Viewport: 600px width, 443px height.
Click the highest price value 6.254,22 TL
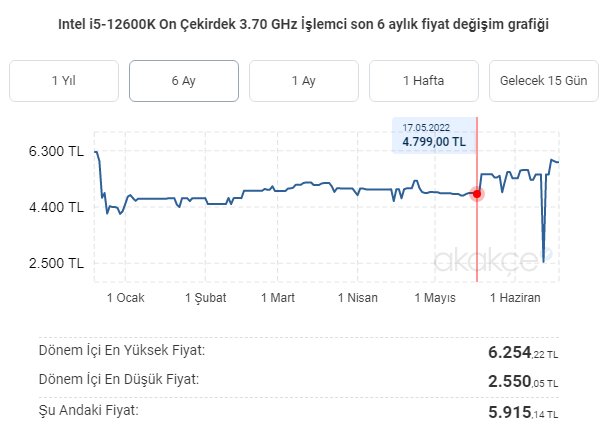(523, 352)
